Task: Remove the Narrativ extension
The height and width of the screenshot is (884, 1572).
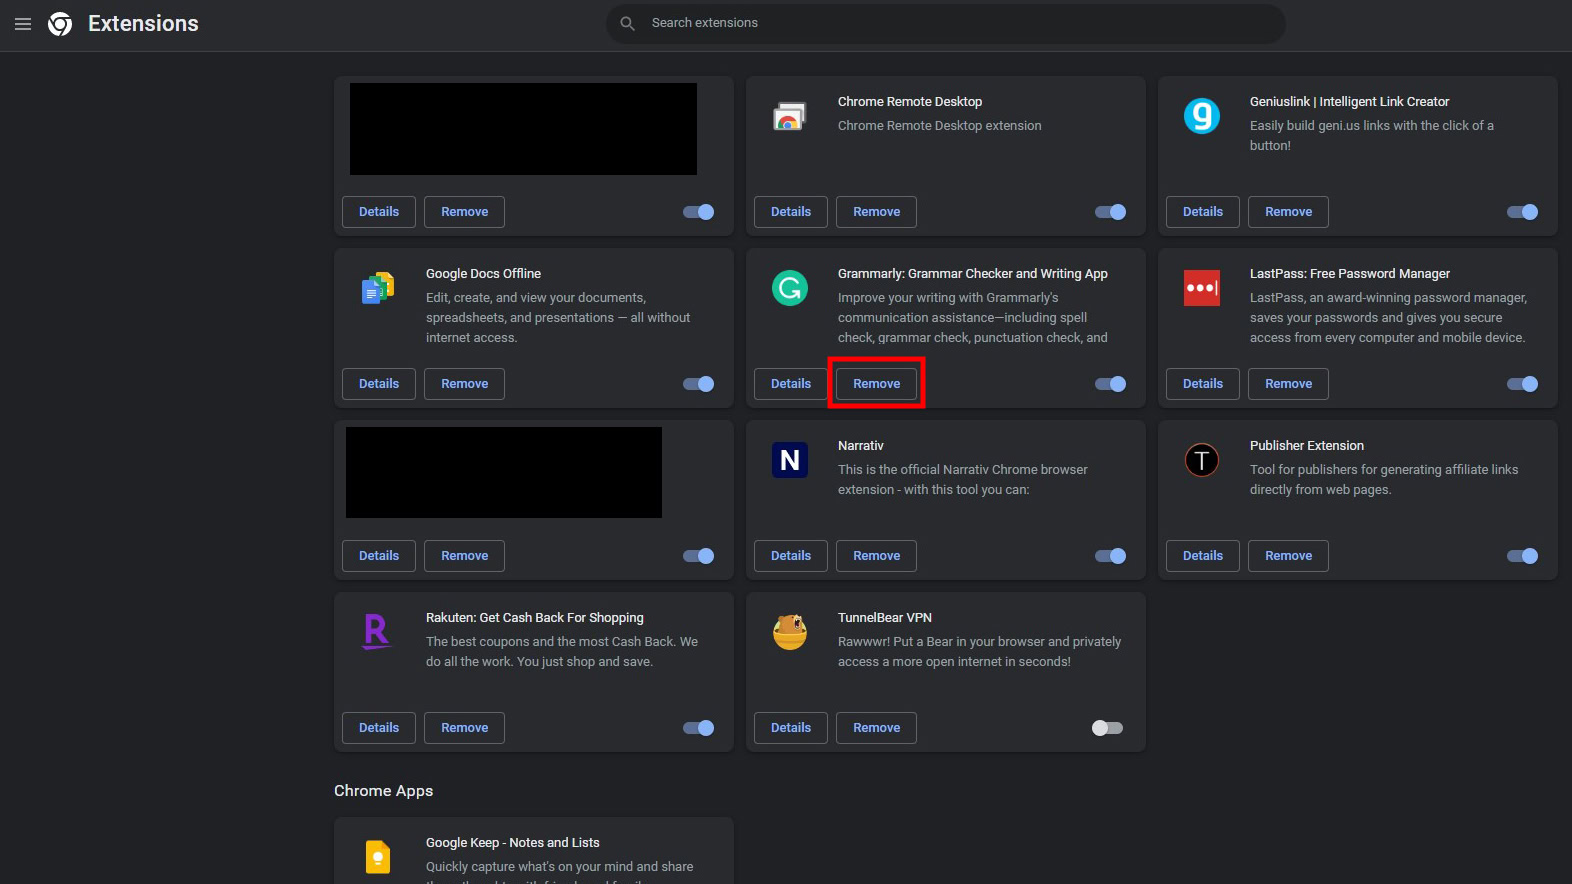Action: [877, 556]
